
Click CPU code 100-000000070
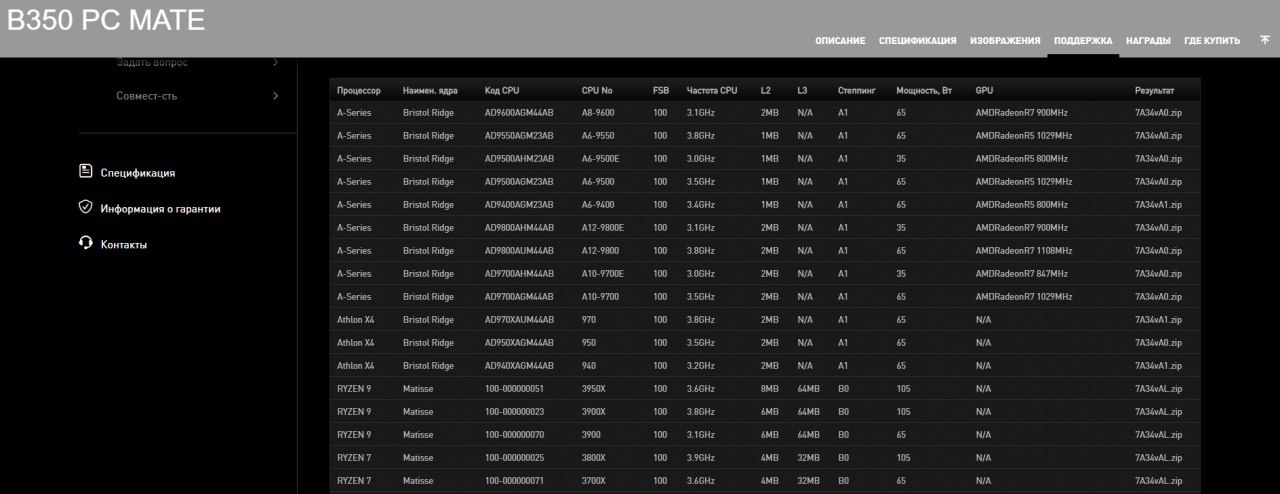pyautogui.click(x=514, y=435)
